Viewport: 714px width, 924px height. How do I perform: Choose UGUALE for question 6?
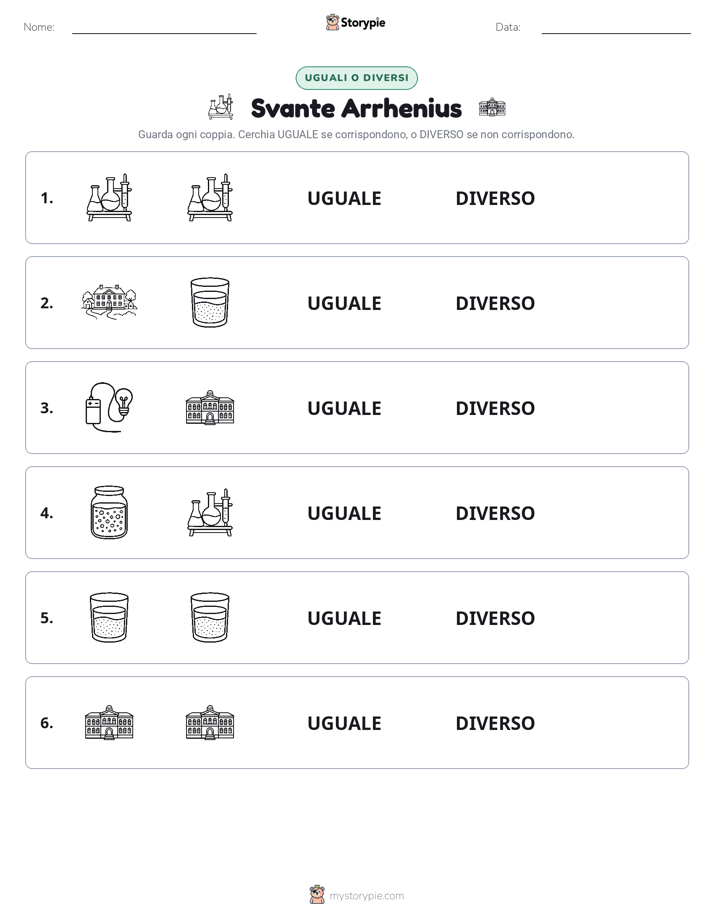coord(344,722)
